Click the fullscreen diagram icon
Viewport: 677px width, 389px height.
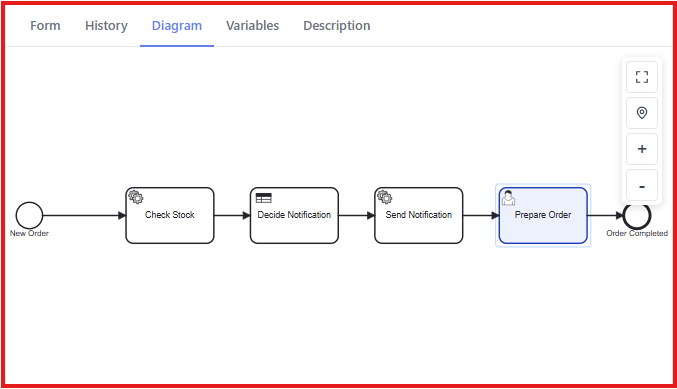[x=642, y=77]
